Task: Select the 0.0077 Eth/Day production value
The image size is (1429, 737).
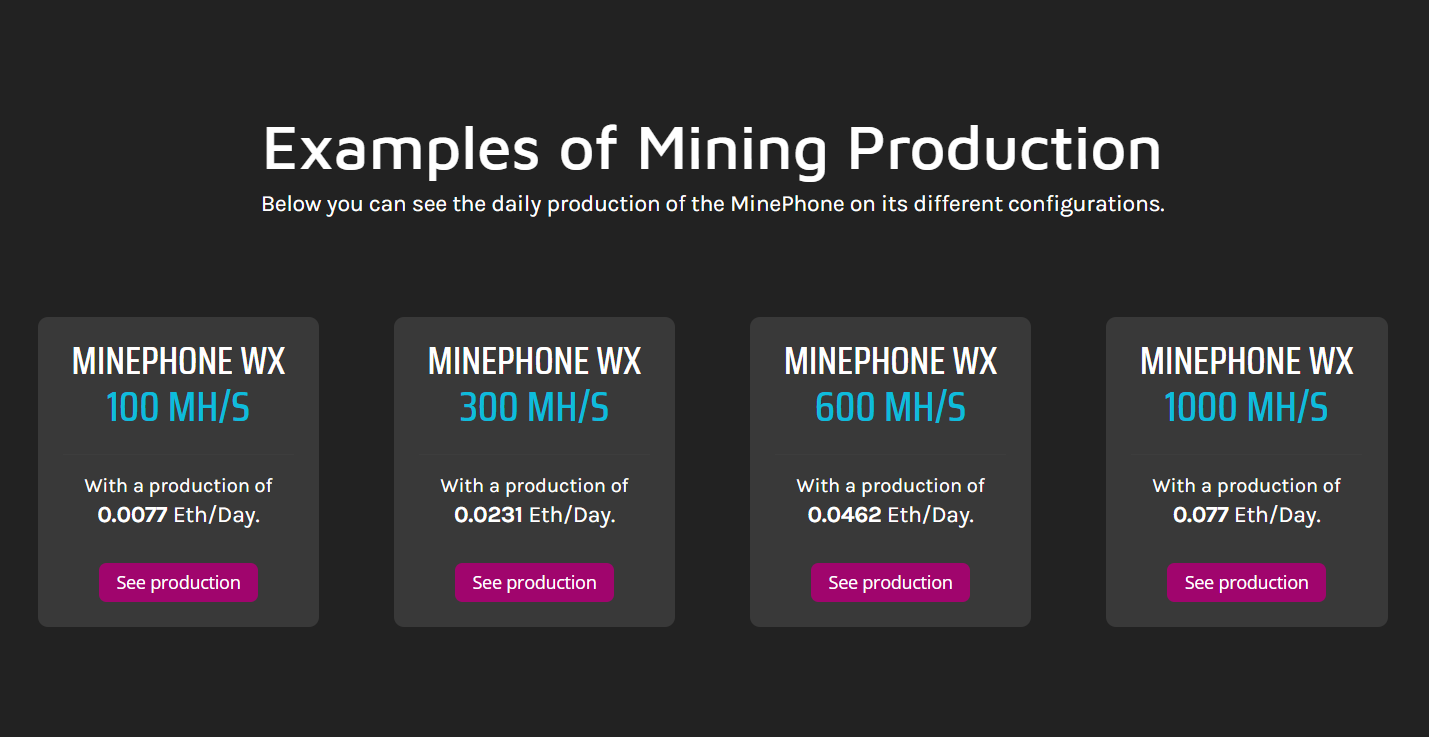Action: coord(178,516)
